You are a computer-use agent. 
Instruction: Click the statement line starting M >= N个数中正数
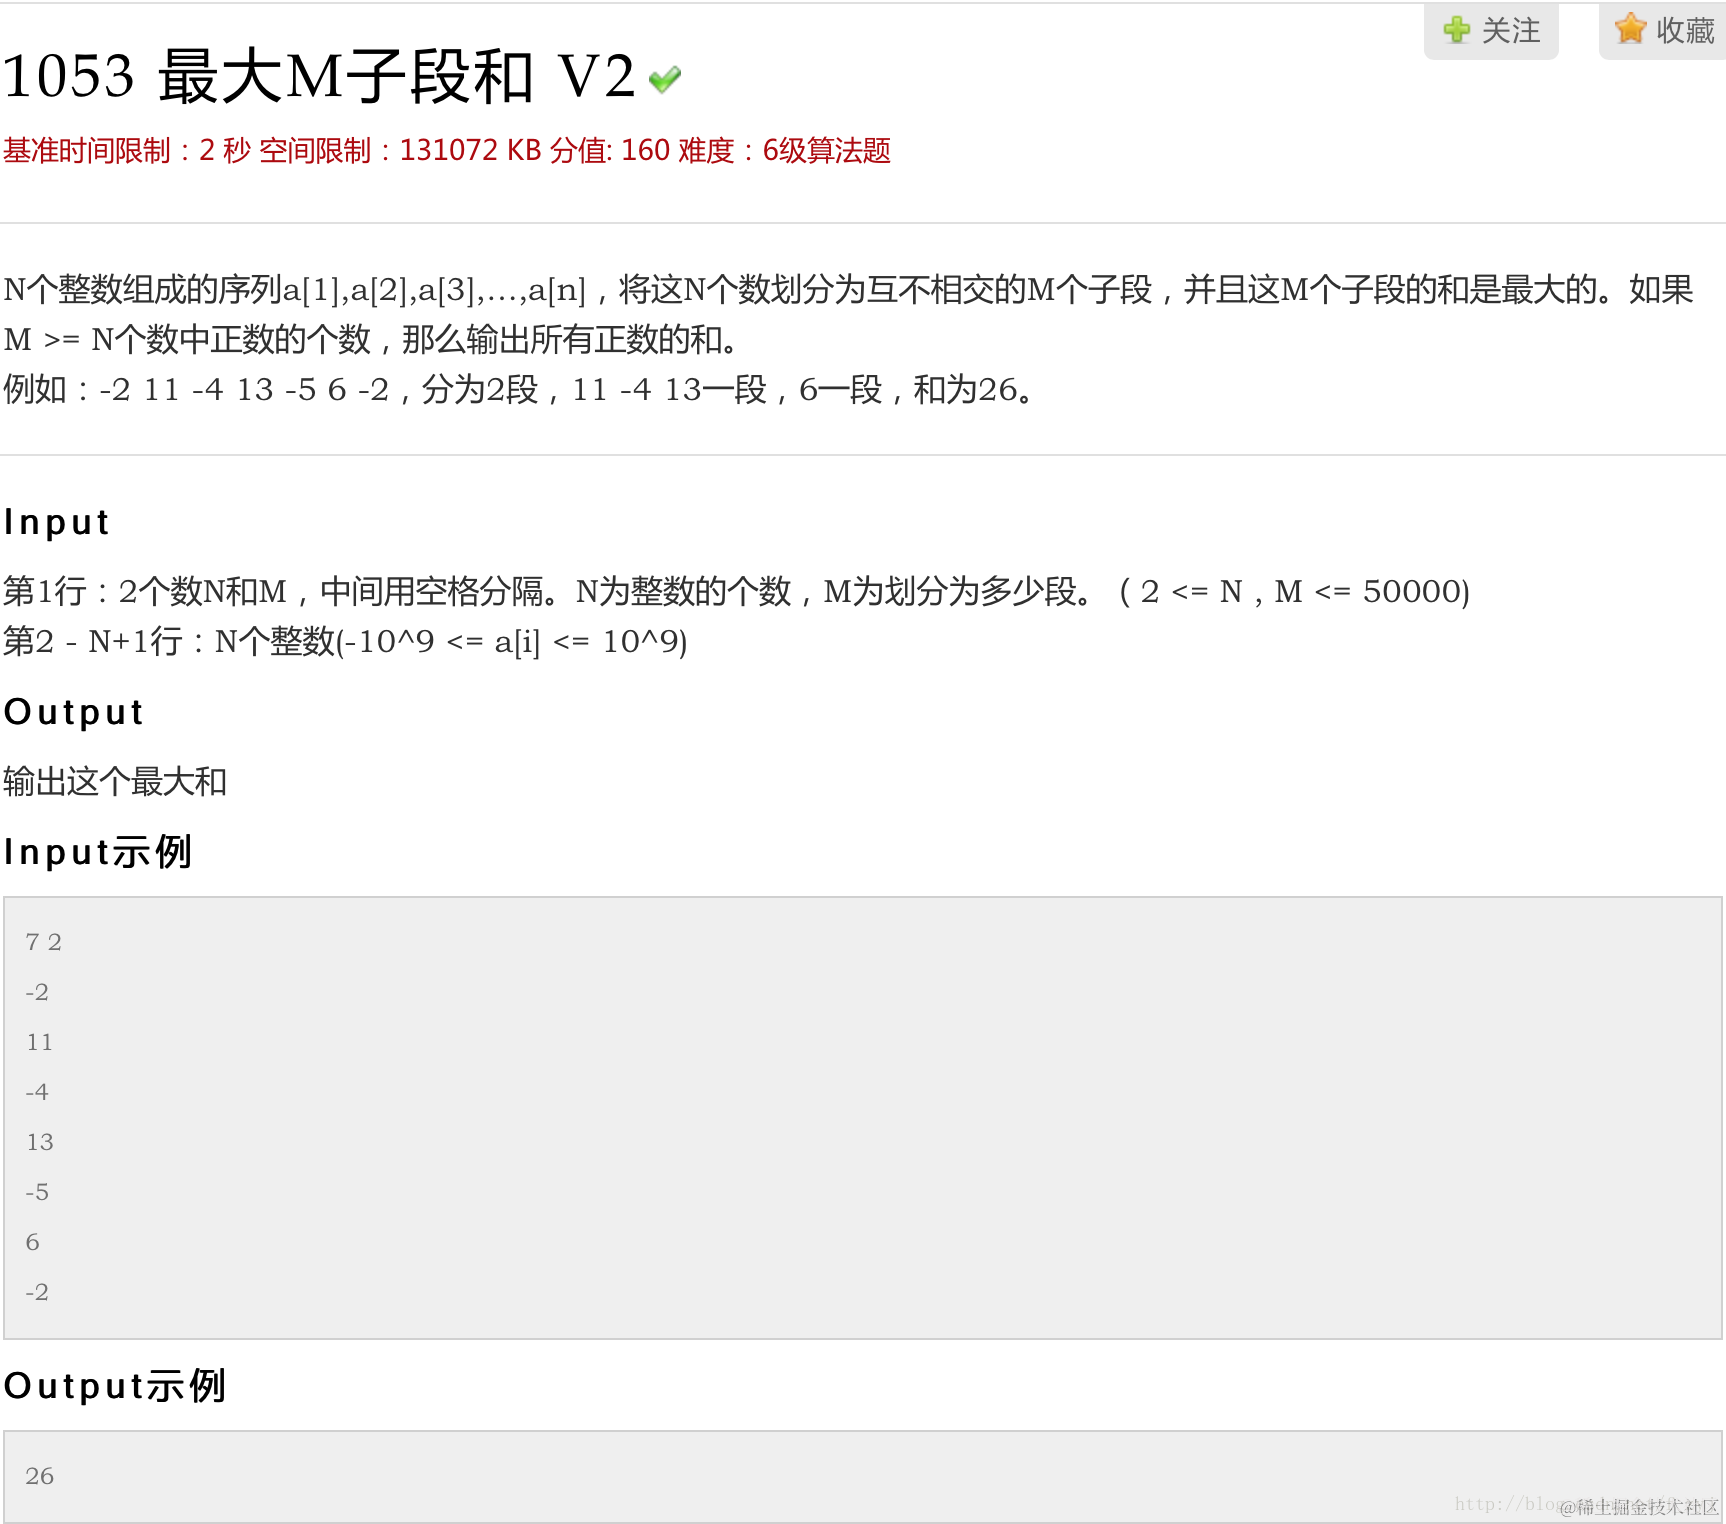(x=373, y=339)
